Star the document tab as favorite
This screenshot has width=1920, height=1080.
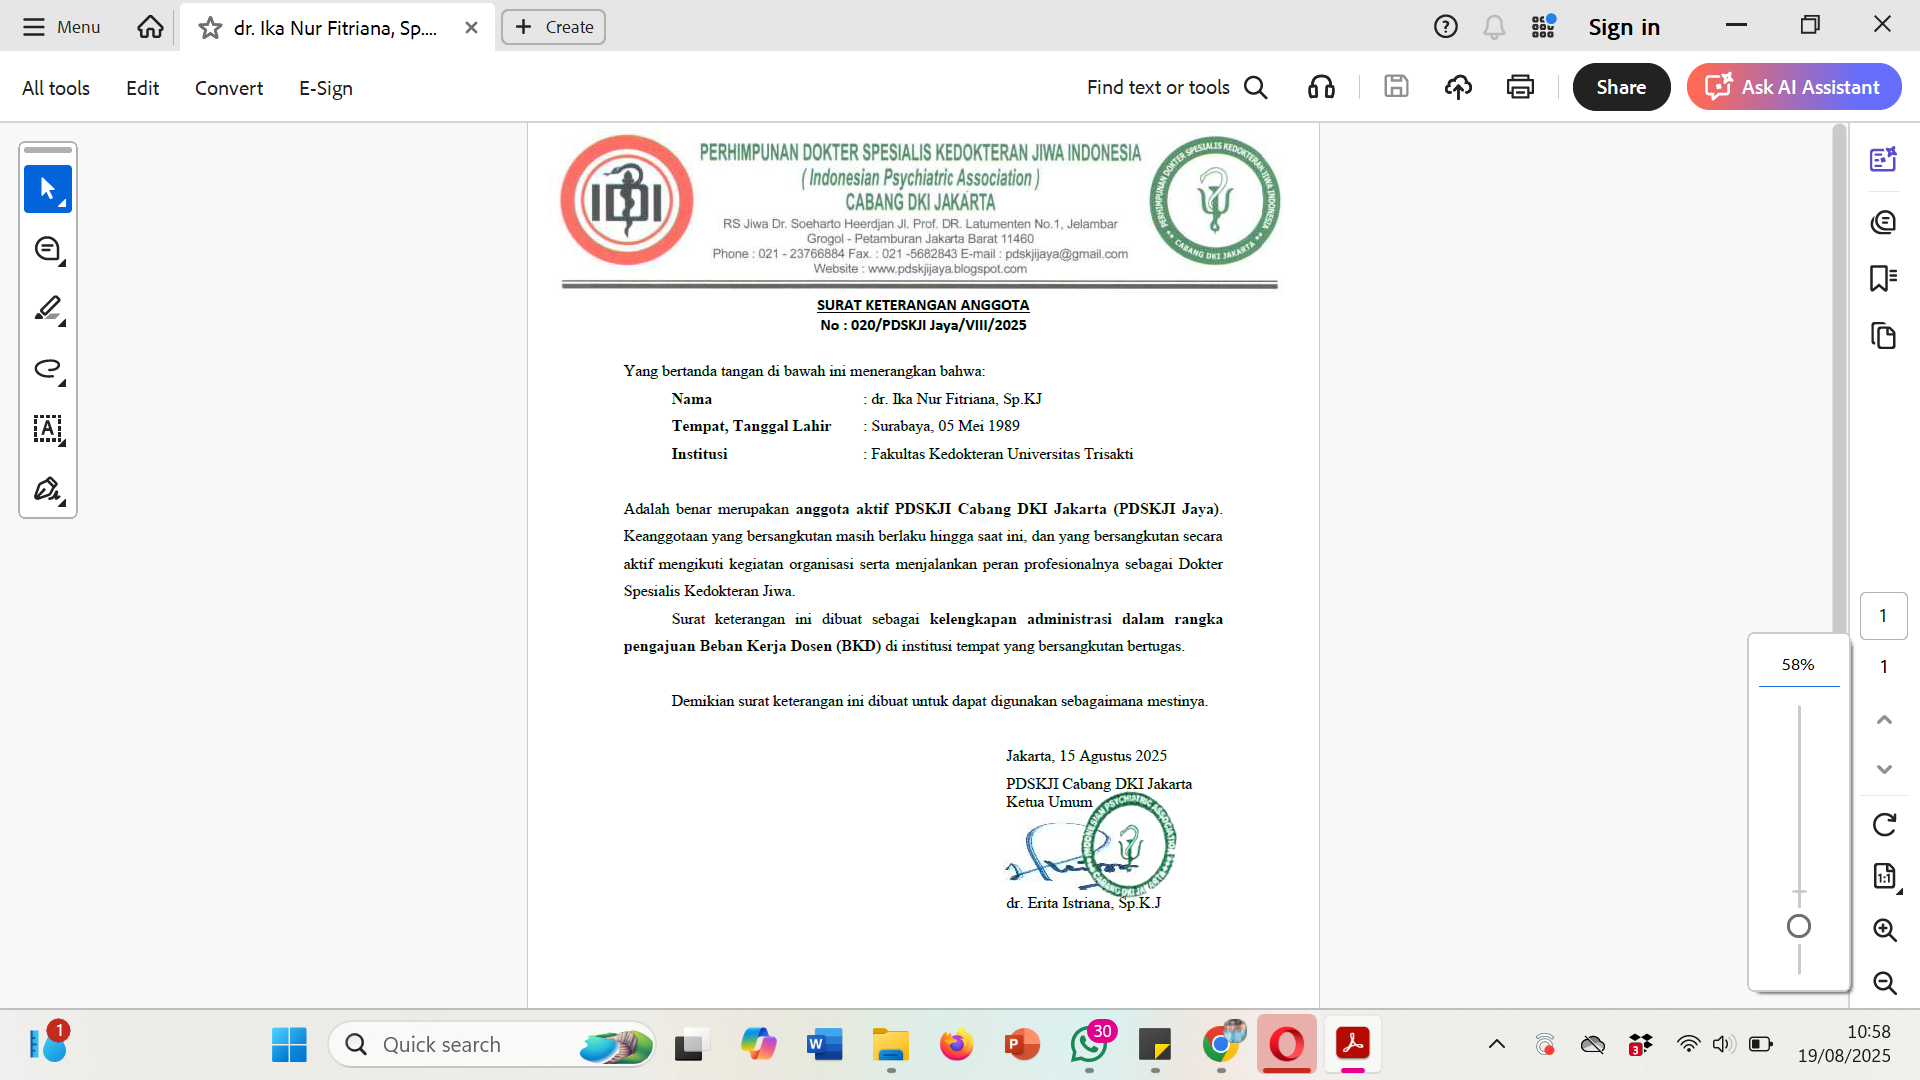pyautogui.click(x=210, y=28)
